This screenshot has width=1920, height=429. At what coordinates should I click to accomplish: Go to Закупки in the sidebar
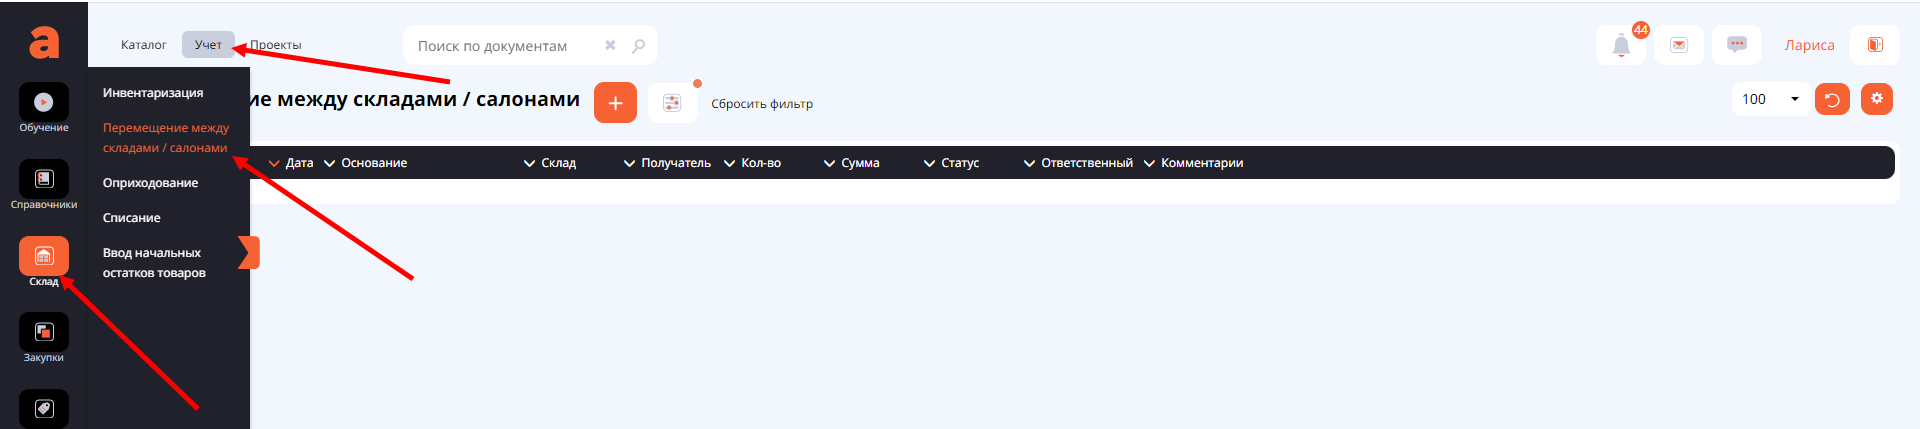click(x=43, y=333)
